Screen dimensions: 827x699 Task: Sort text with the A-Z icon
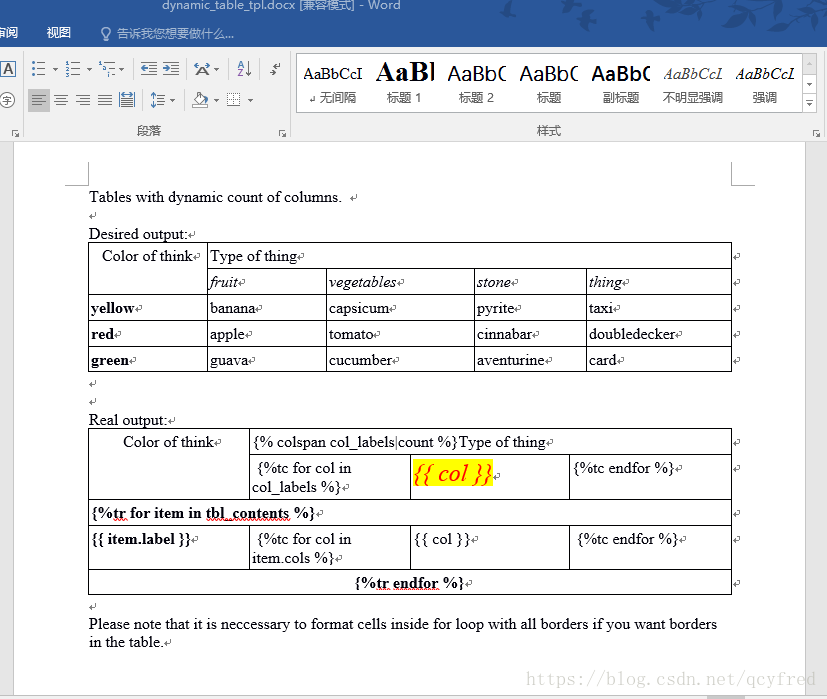(x=244, y=69)
